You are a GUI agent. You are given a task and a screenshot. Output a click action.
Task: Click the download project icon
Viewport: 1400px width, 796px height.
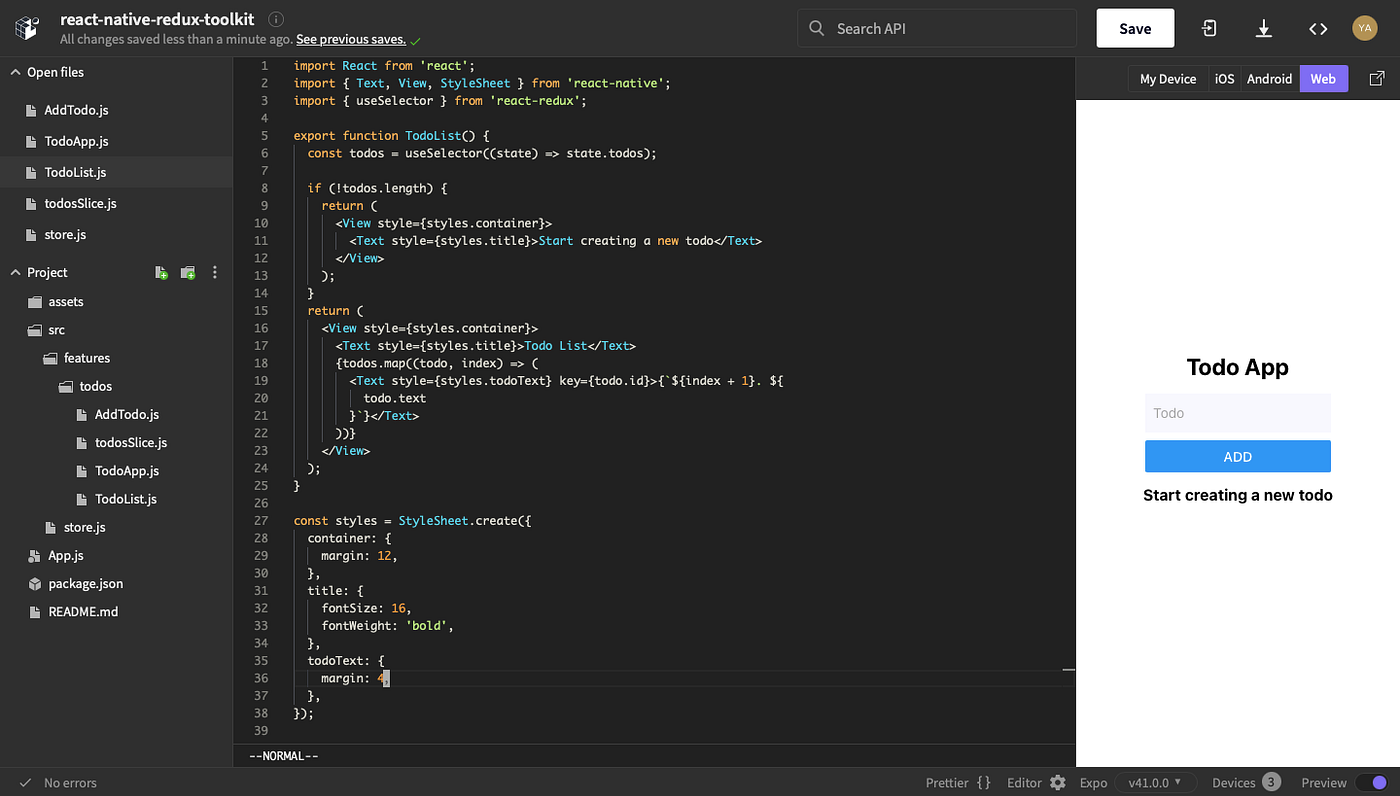tap(1263, 28)
